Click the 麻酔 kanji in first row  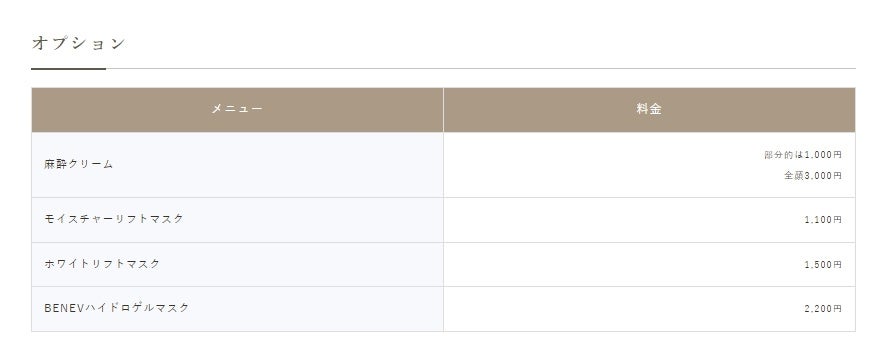pyautogui.click(x=54, y=165)
